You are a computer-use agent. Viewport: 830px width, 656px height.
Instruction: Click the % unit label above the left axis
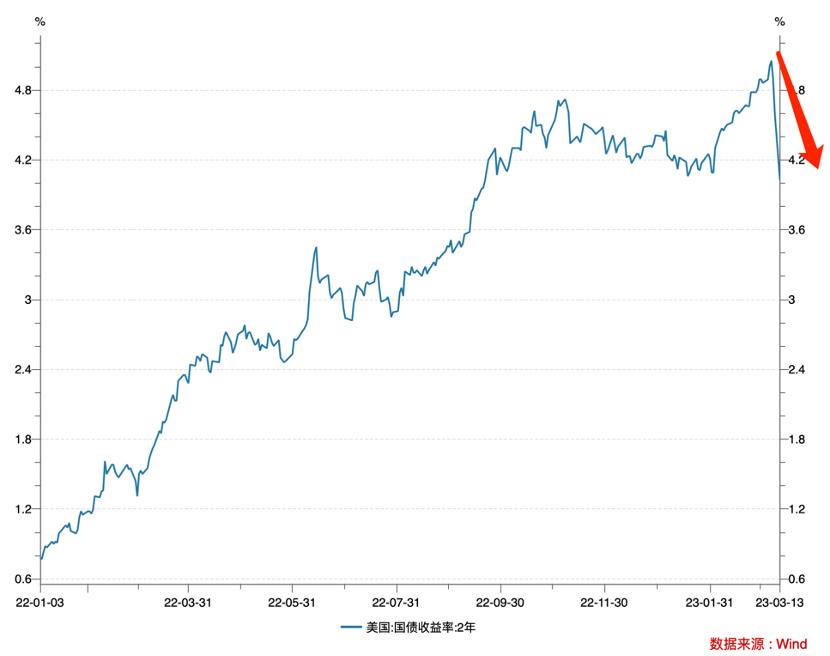click(x=39, y=21)
